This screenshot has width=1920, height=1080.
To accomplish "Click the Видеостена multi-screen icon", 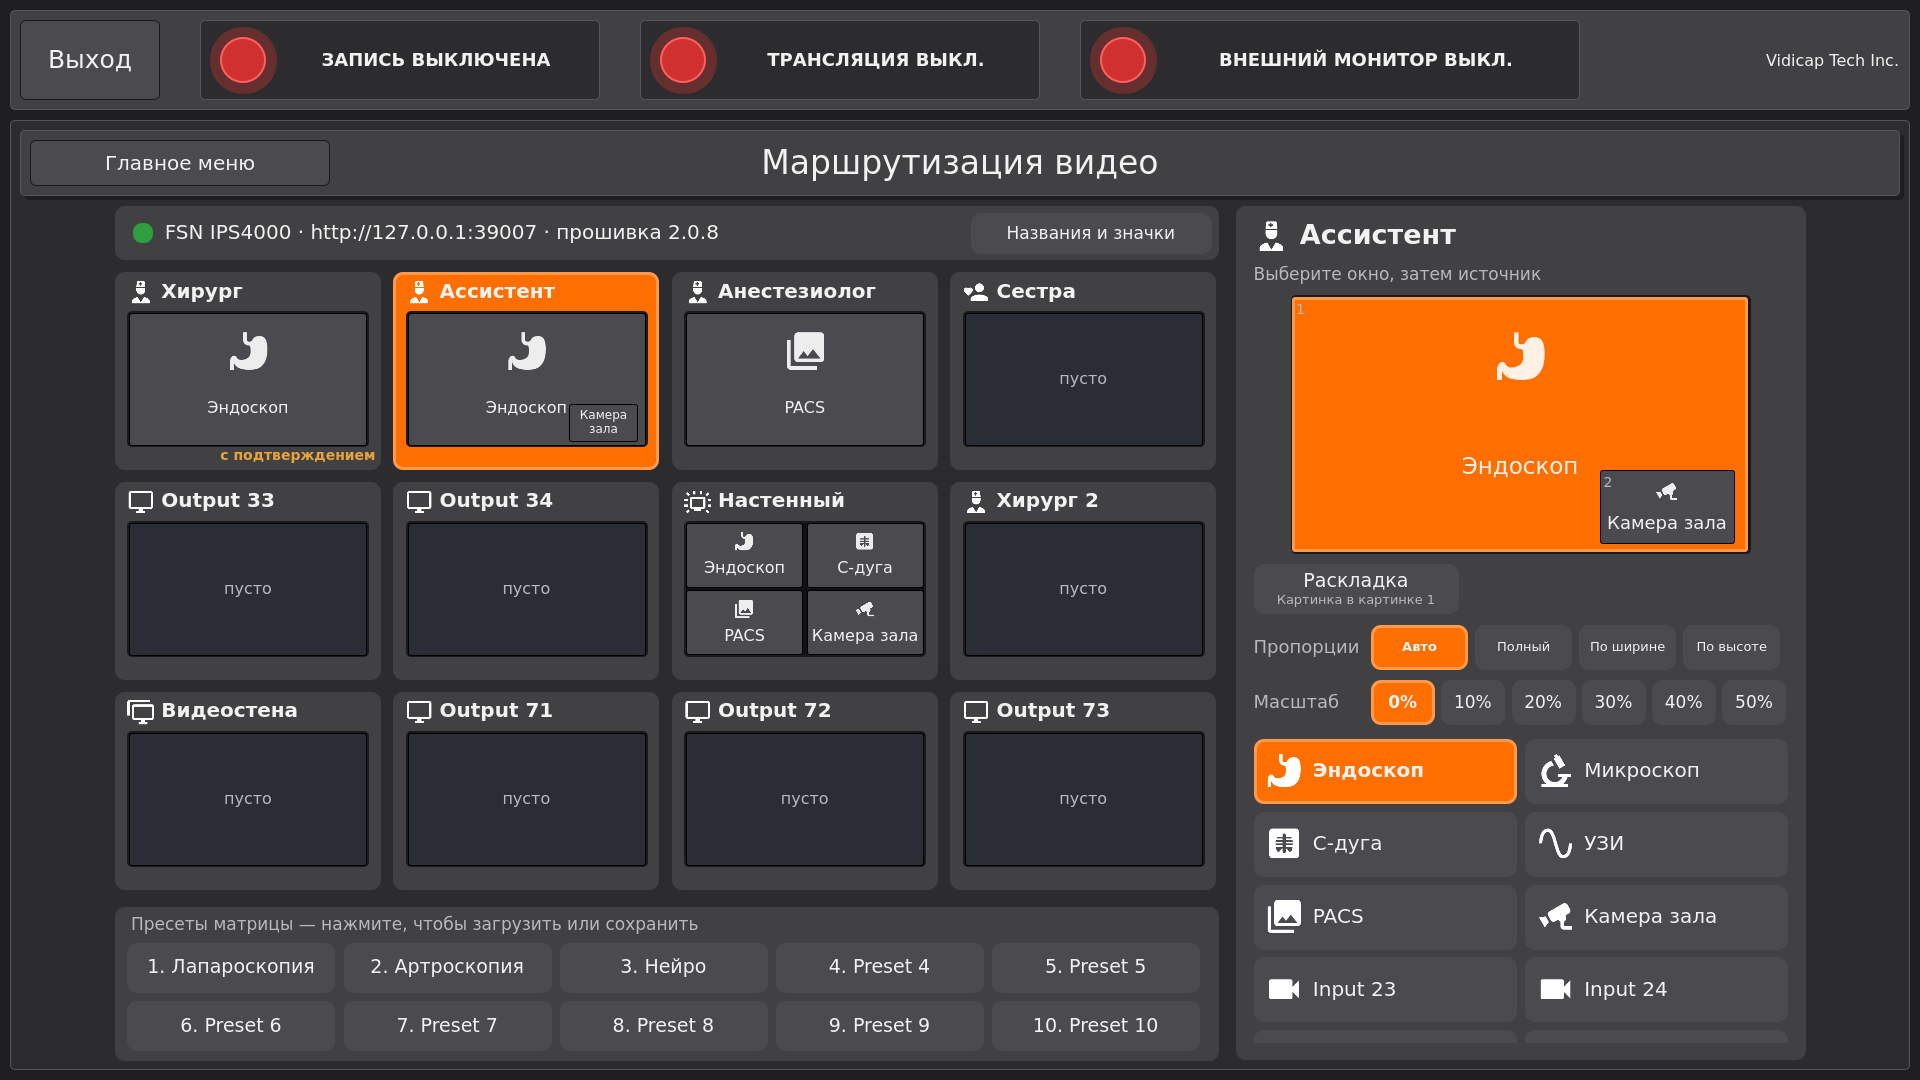I will tap(141, 712).
